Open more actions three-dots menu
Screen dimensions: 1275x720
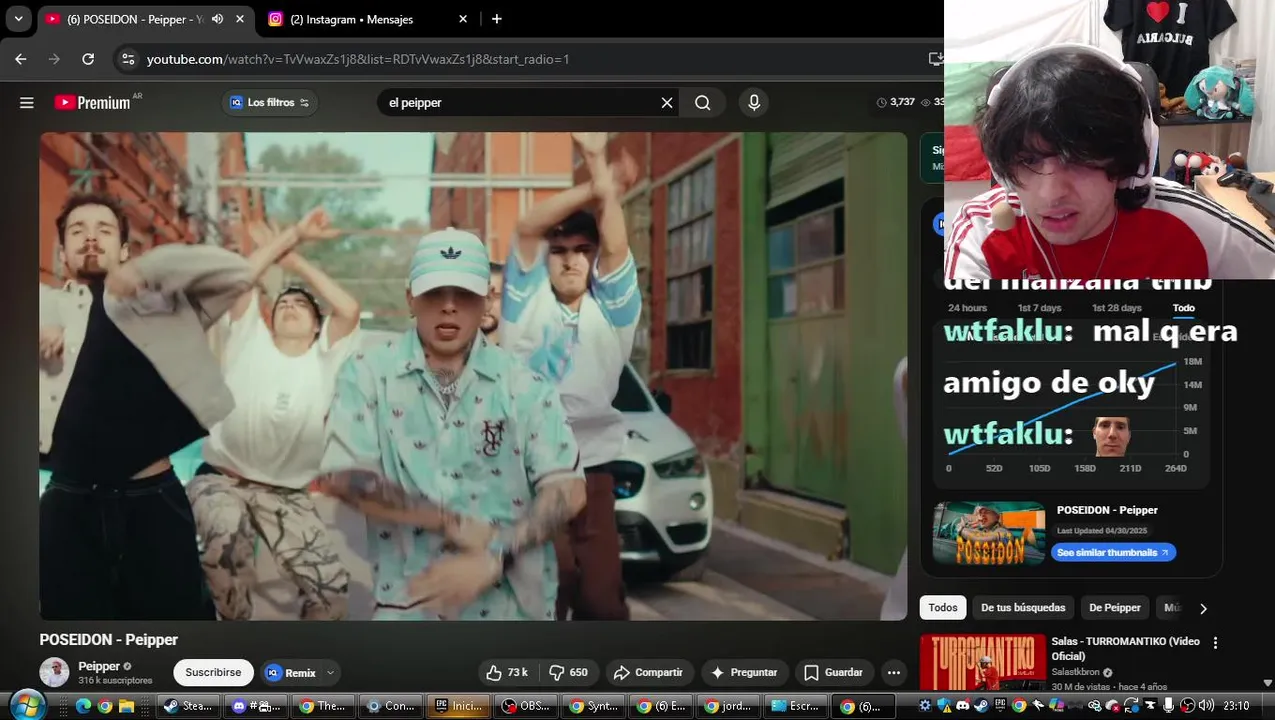(894, 672)
